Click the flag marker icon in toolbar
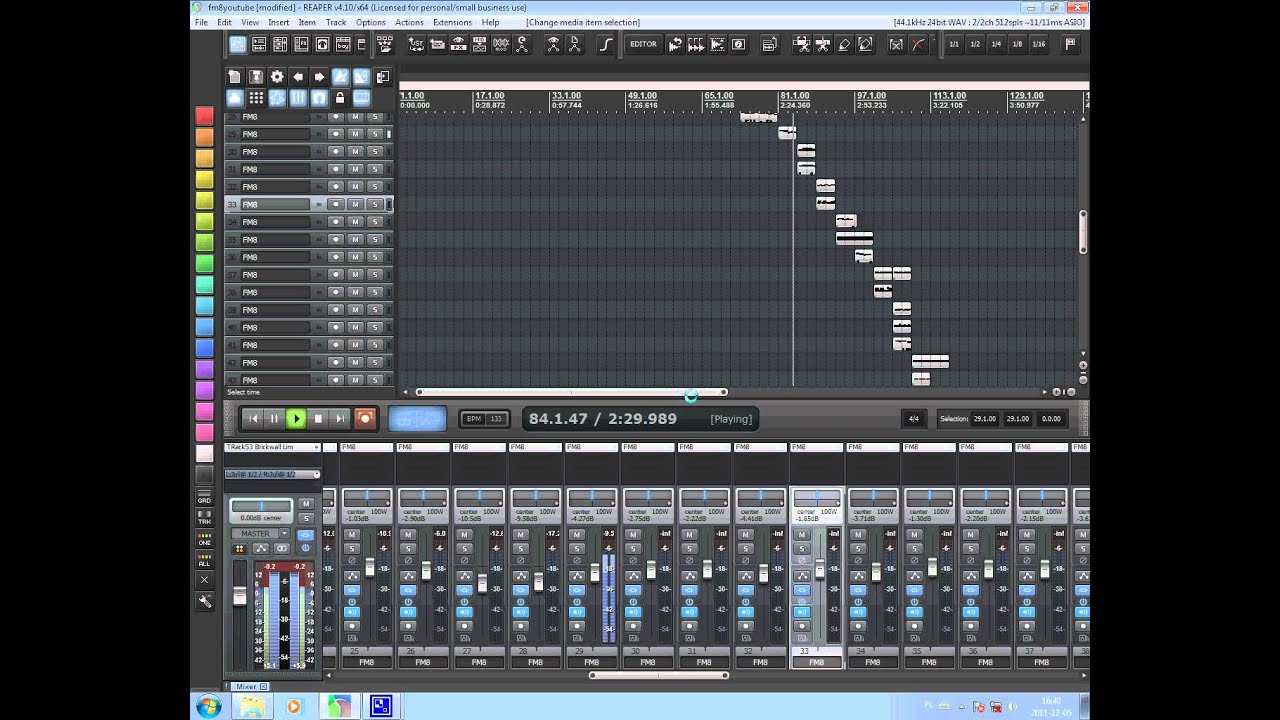Image resolution: width=1280 pixels, height=720 pixels. point(1070,44)
